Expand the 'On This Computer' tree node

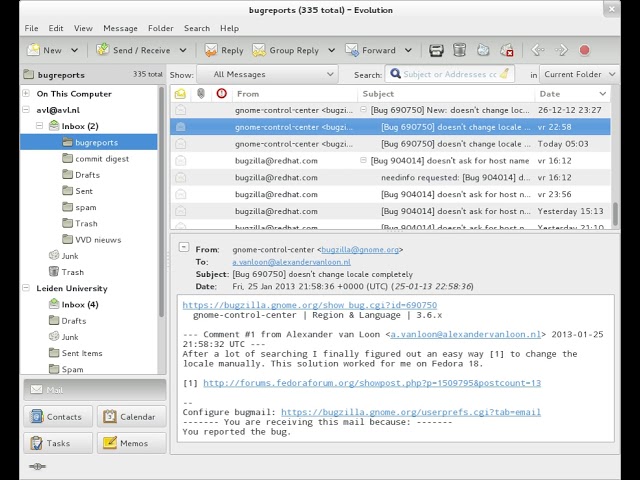pyautogui.click(x=27, y=94)
